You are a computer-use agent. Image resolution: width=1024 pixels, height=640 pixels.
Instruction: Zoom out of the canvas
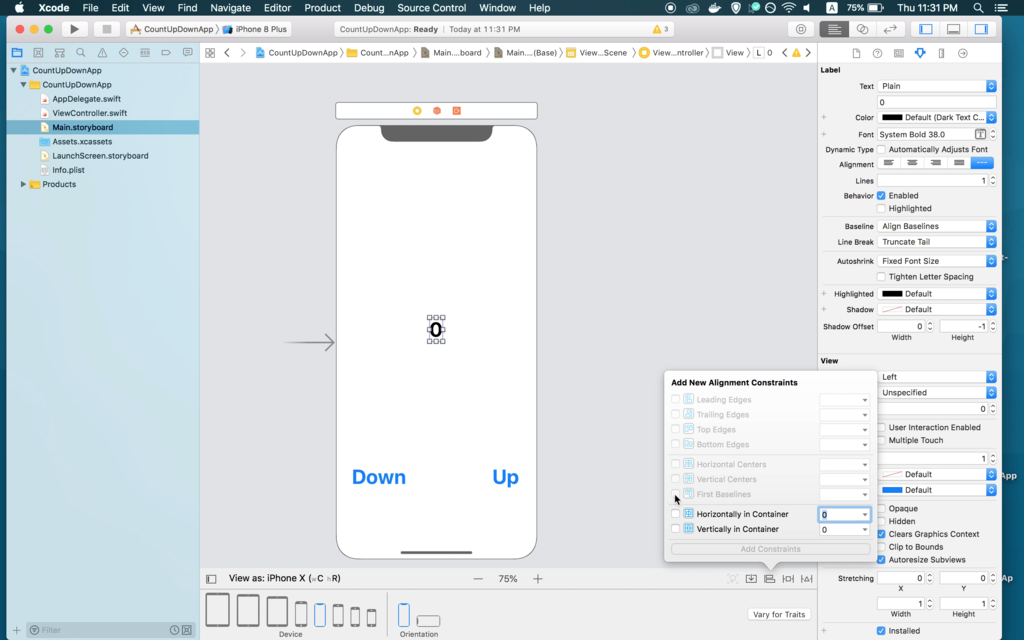pos(479,579)
